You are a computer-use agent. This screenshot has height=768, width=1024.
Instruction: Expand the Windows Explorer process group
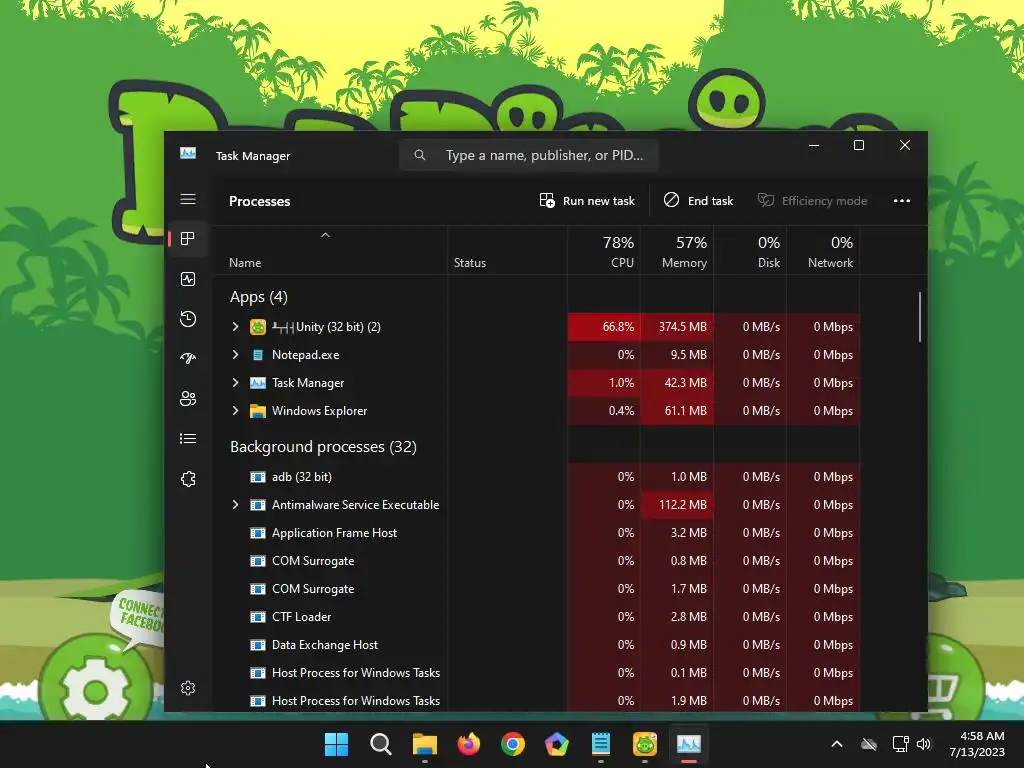click(x=235, y=411)
